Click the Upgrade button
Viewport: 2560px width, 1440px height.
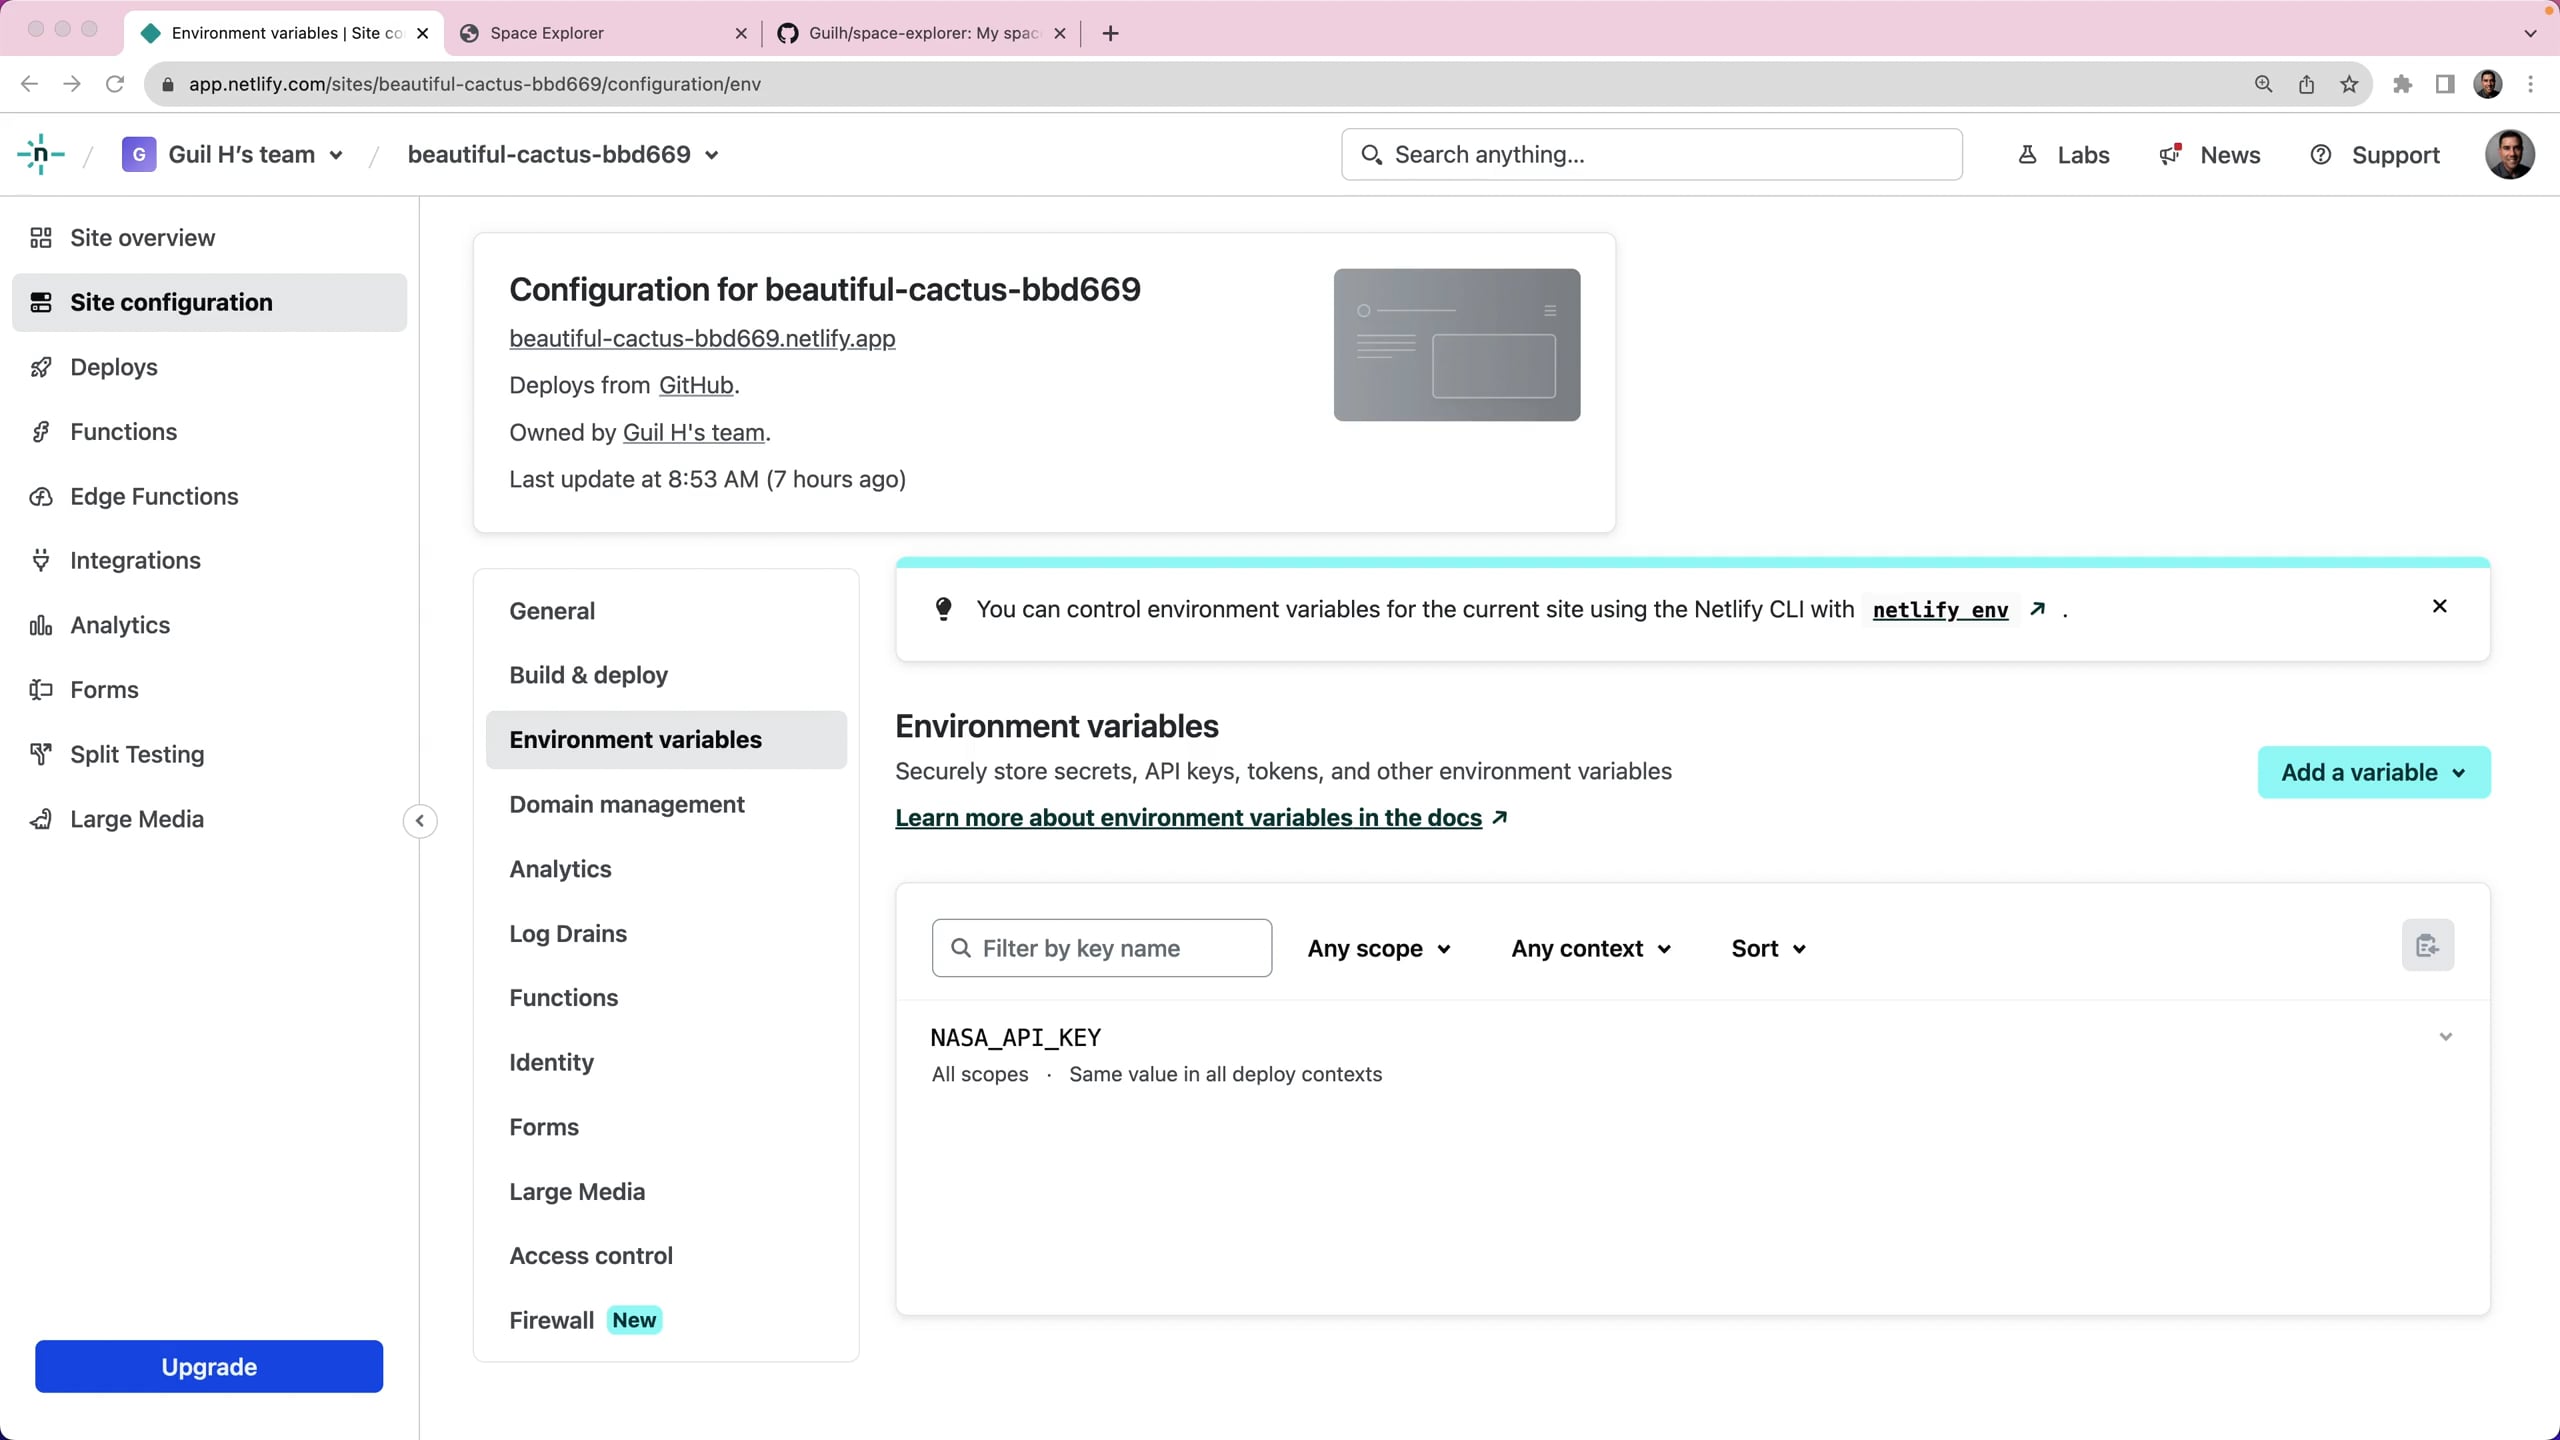[209, 1366]
